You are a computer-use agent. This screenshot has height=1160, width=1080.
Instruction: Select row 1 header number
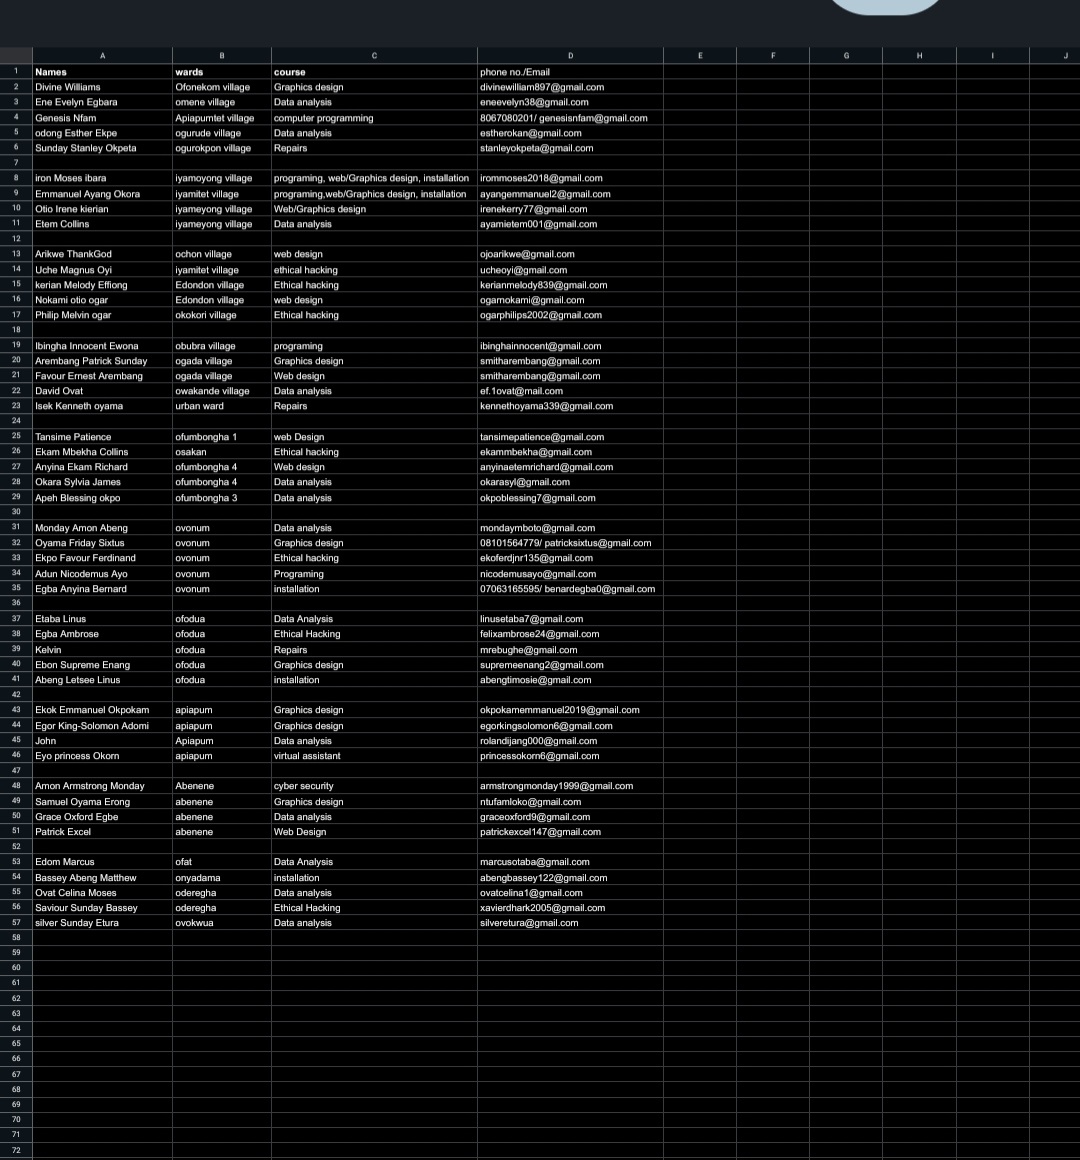(16, 72)
